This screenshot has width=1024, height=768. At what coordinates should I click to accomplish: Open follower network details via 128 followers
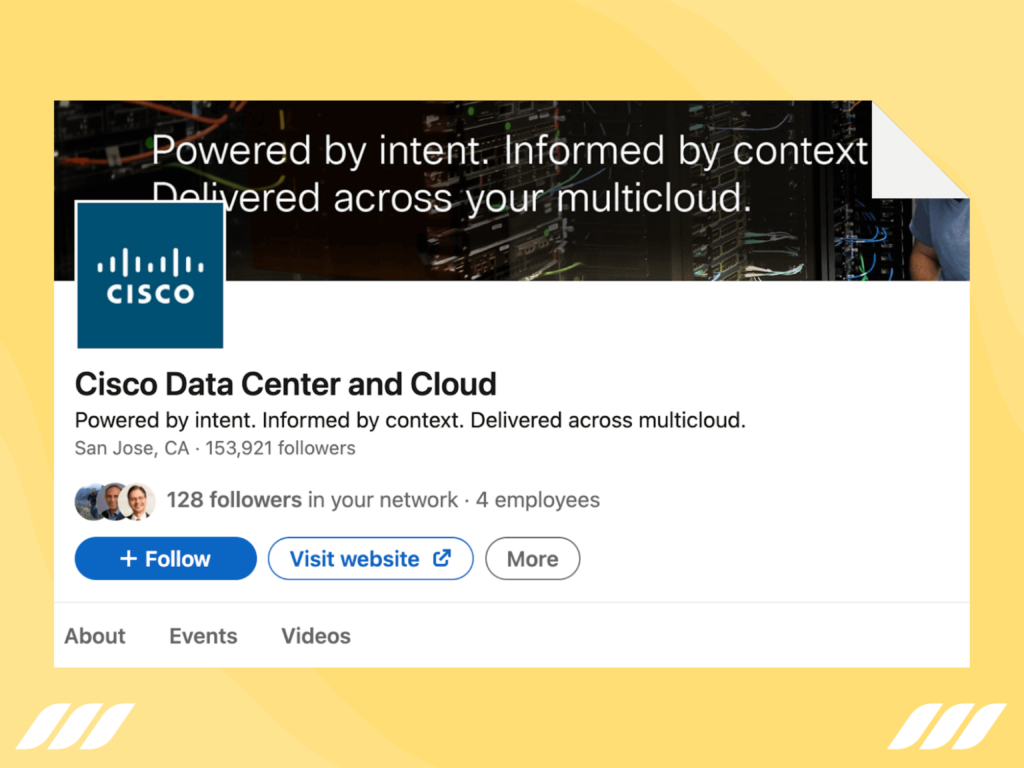tap(234, 500)
